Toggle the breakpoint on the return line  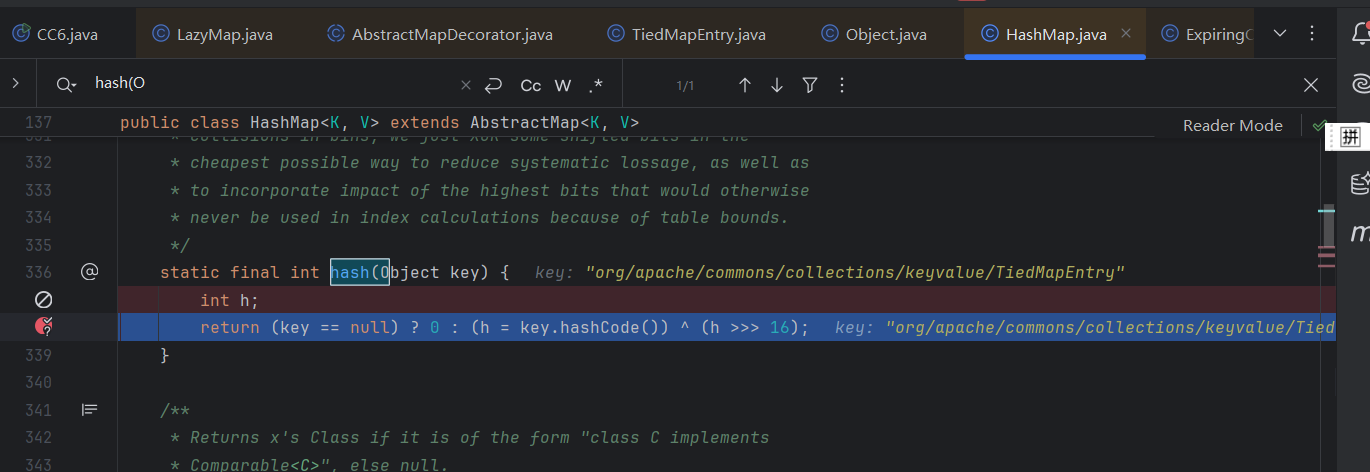(43, 326)
